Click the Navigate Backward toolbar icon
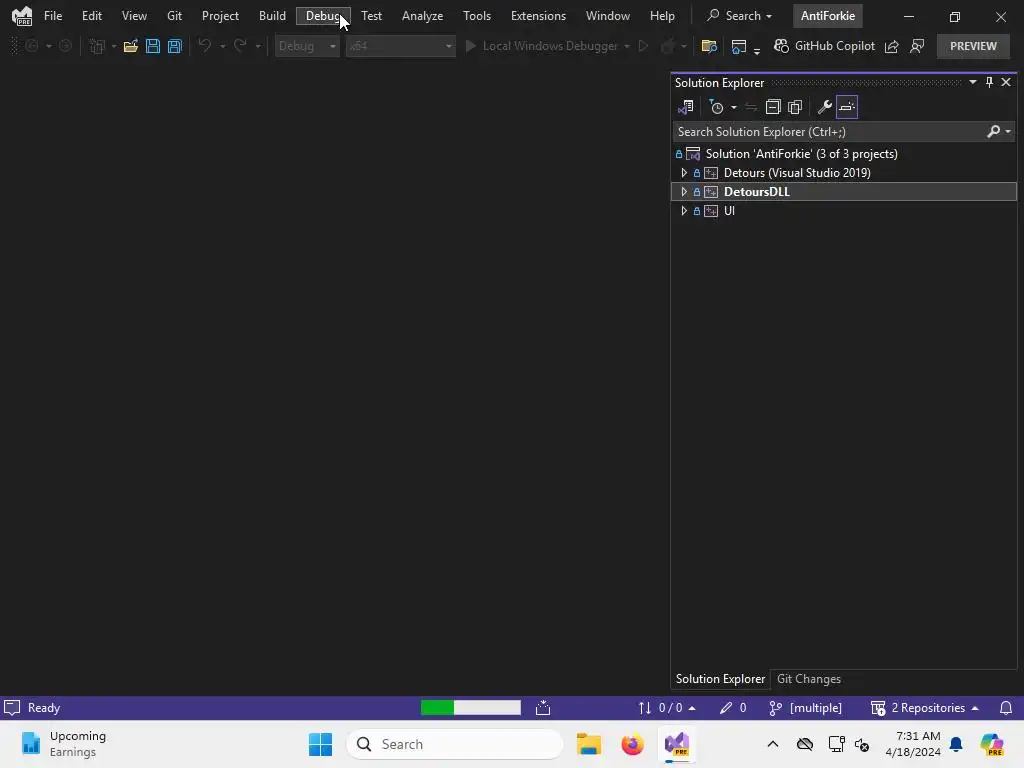 (x=31, y=46)
